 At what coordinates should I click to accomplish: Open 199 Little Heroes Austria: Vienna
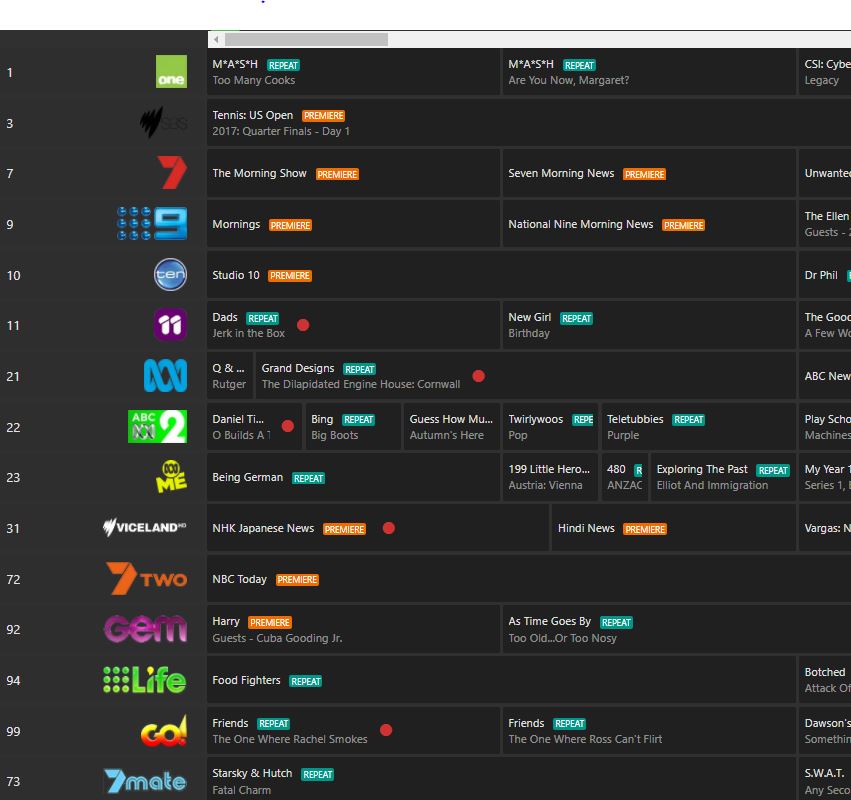(x=550, y=477)
